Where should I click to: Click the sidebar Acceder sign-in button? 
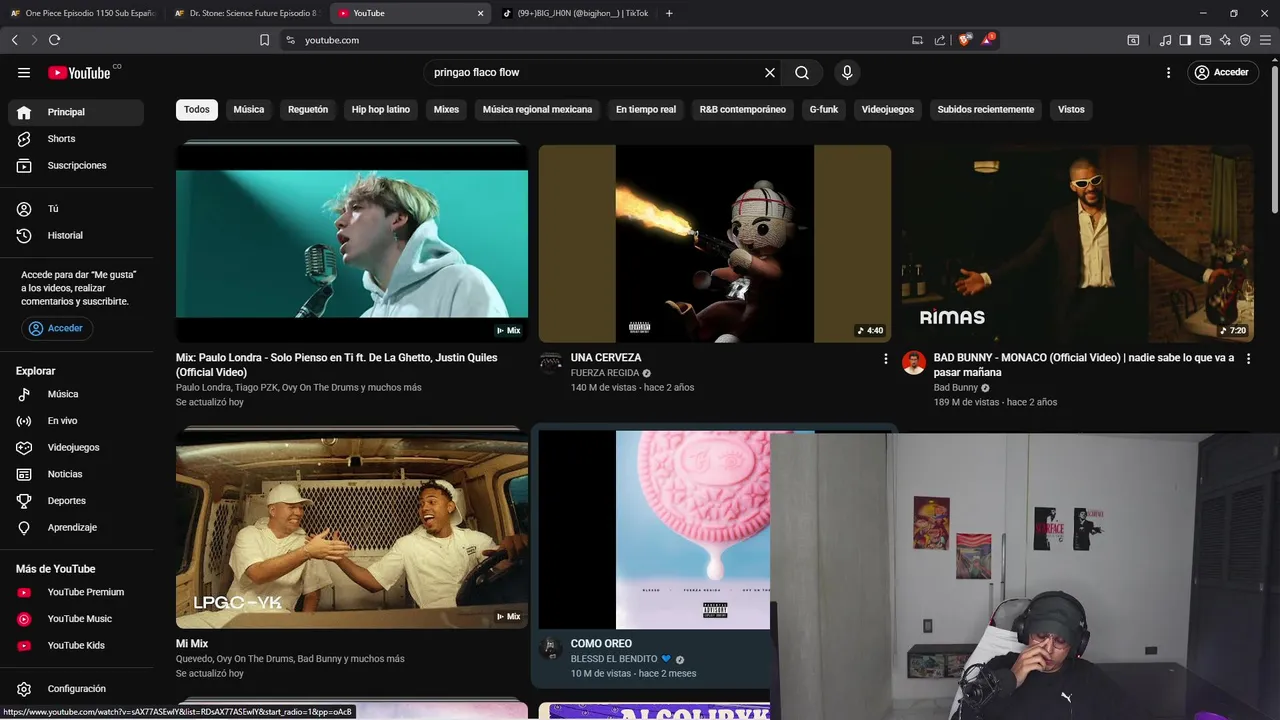tap(57, 328)
